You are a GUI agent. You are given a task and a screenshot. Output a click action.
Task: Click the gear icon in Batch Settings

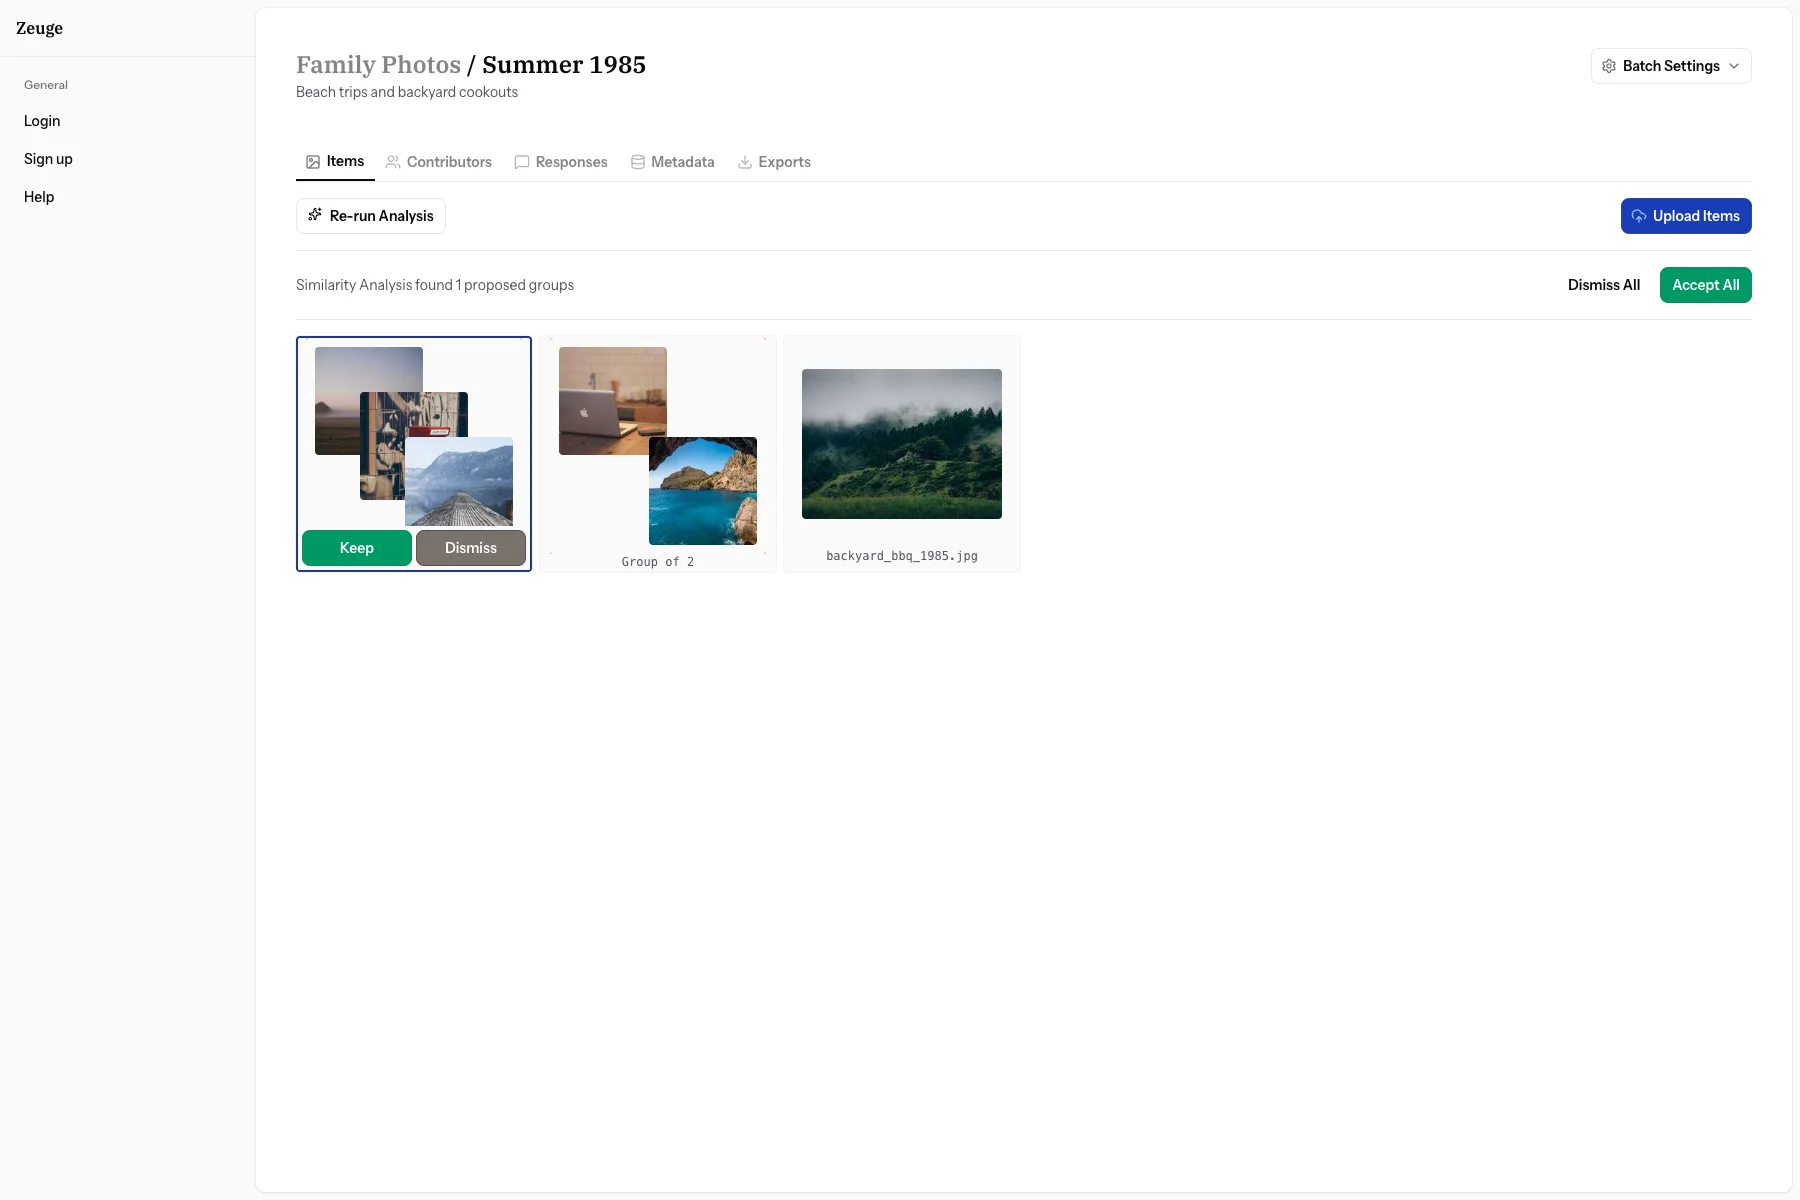[x=1609, y=66]
